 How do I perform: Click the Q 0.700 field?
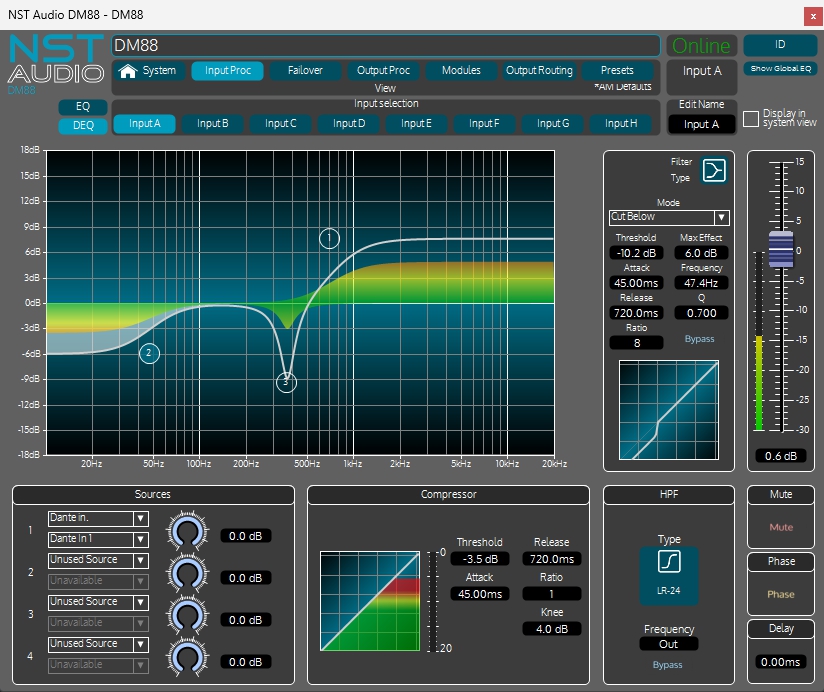tap(701, 313)
